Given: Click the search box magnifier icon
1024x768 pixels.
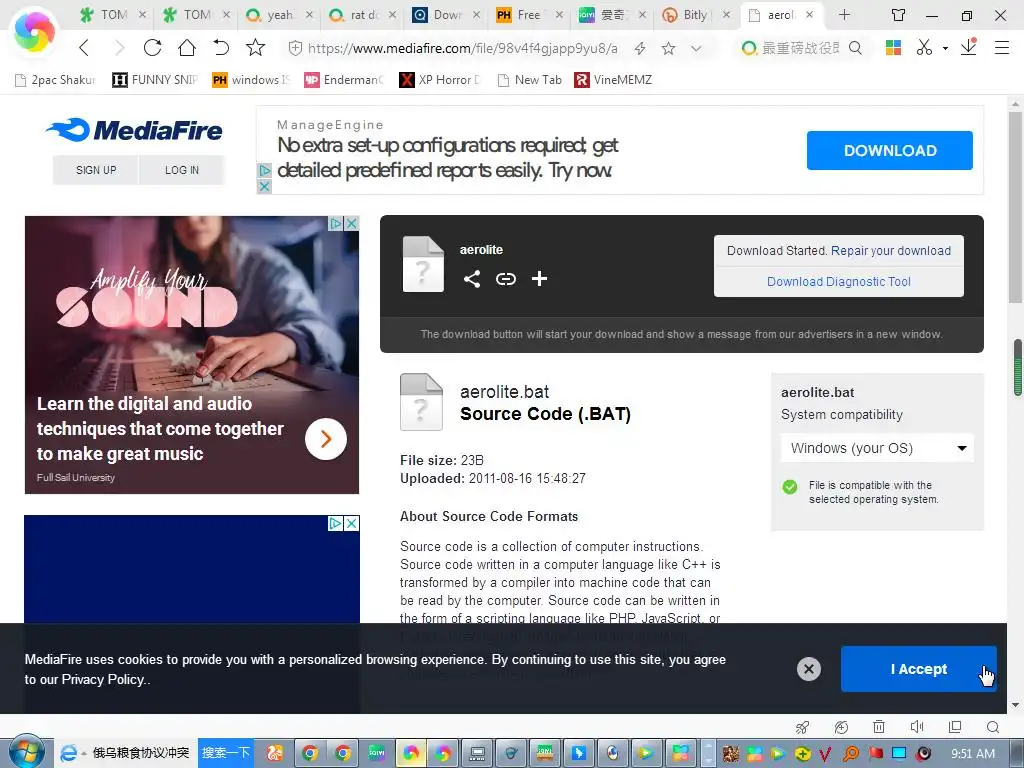Looking at the screenshot, I should 855,48.
